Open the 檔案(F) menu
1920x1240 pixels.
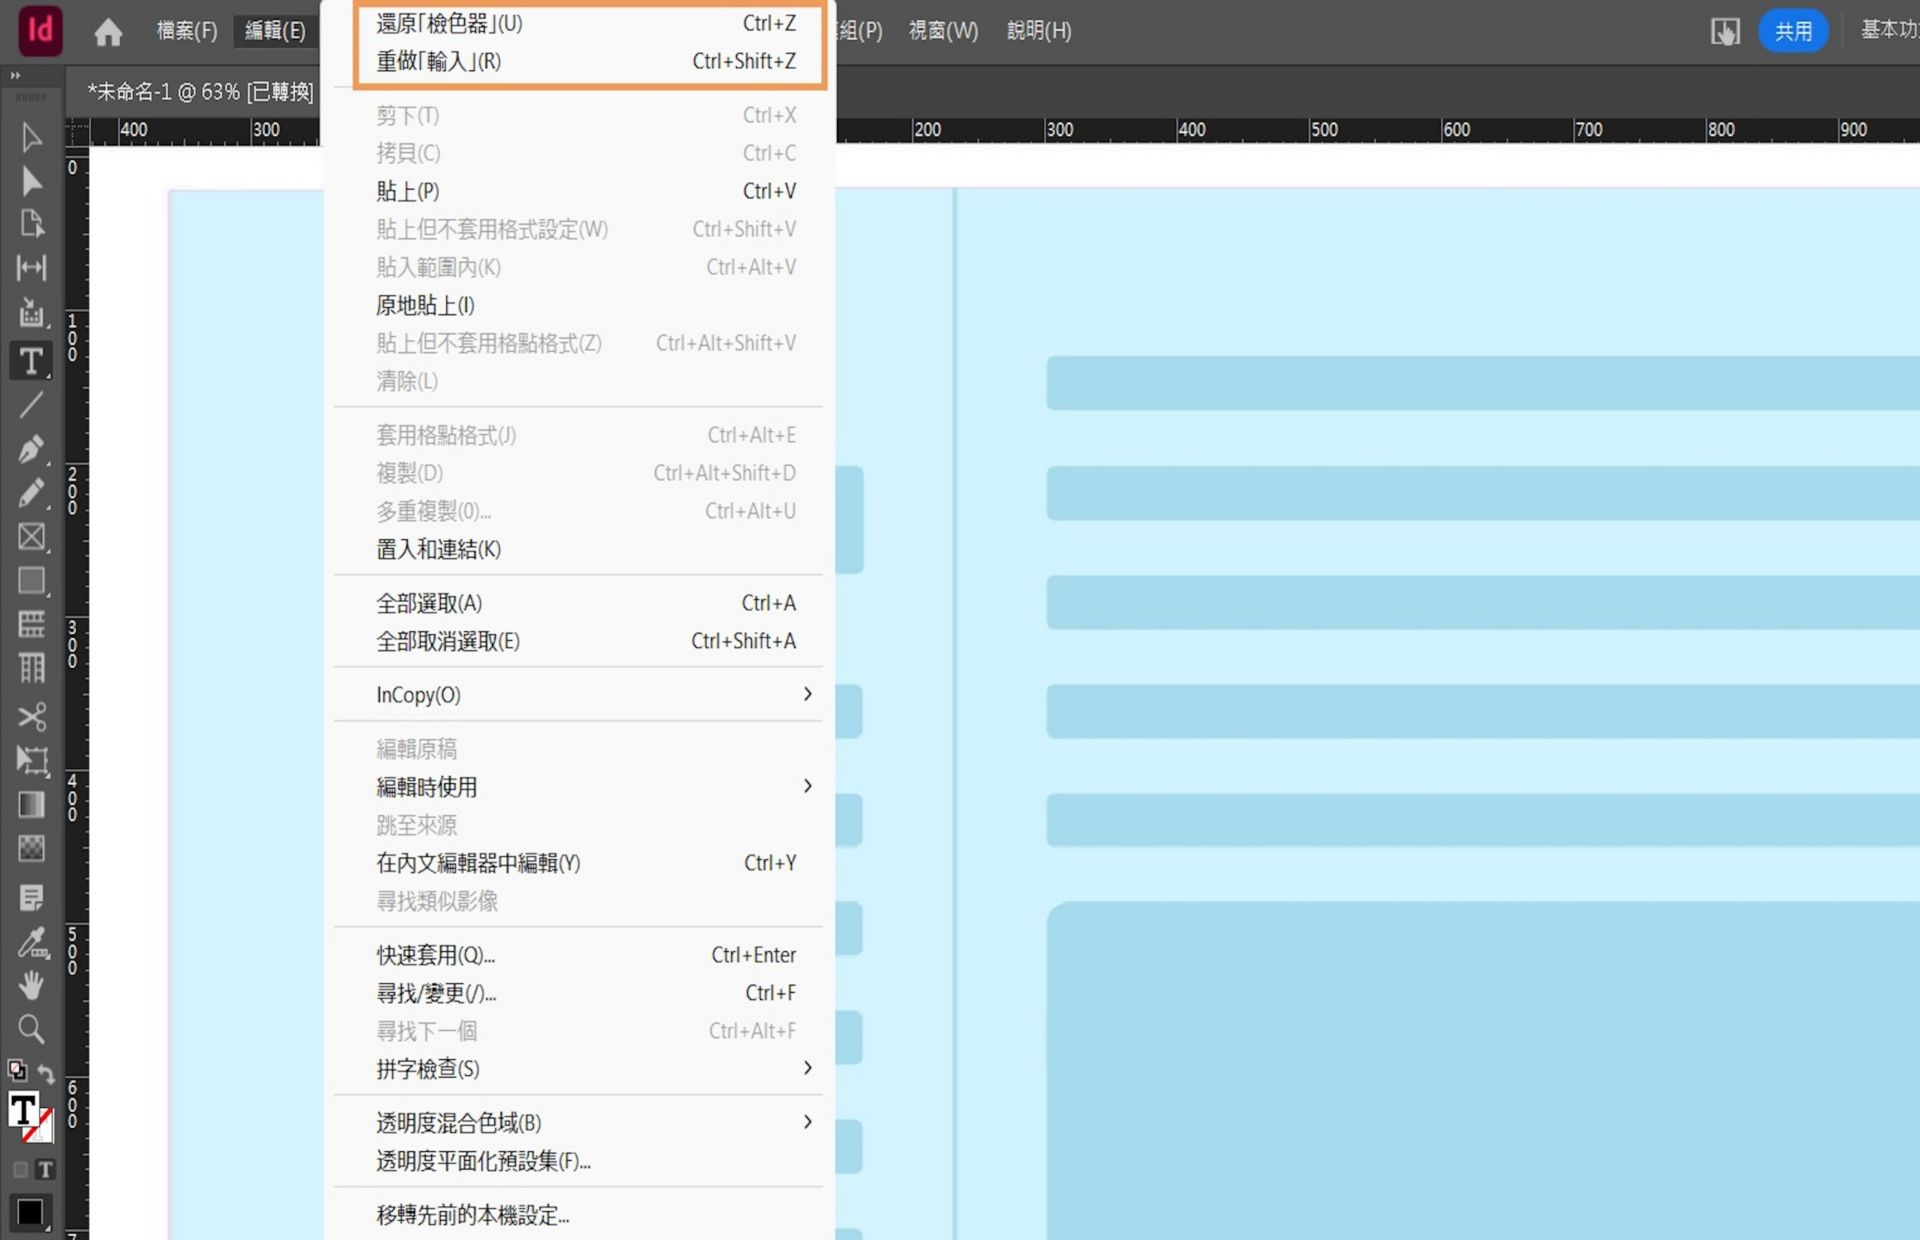[x=187, y=31]
